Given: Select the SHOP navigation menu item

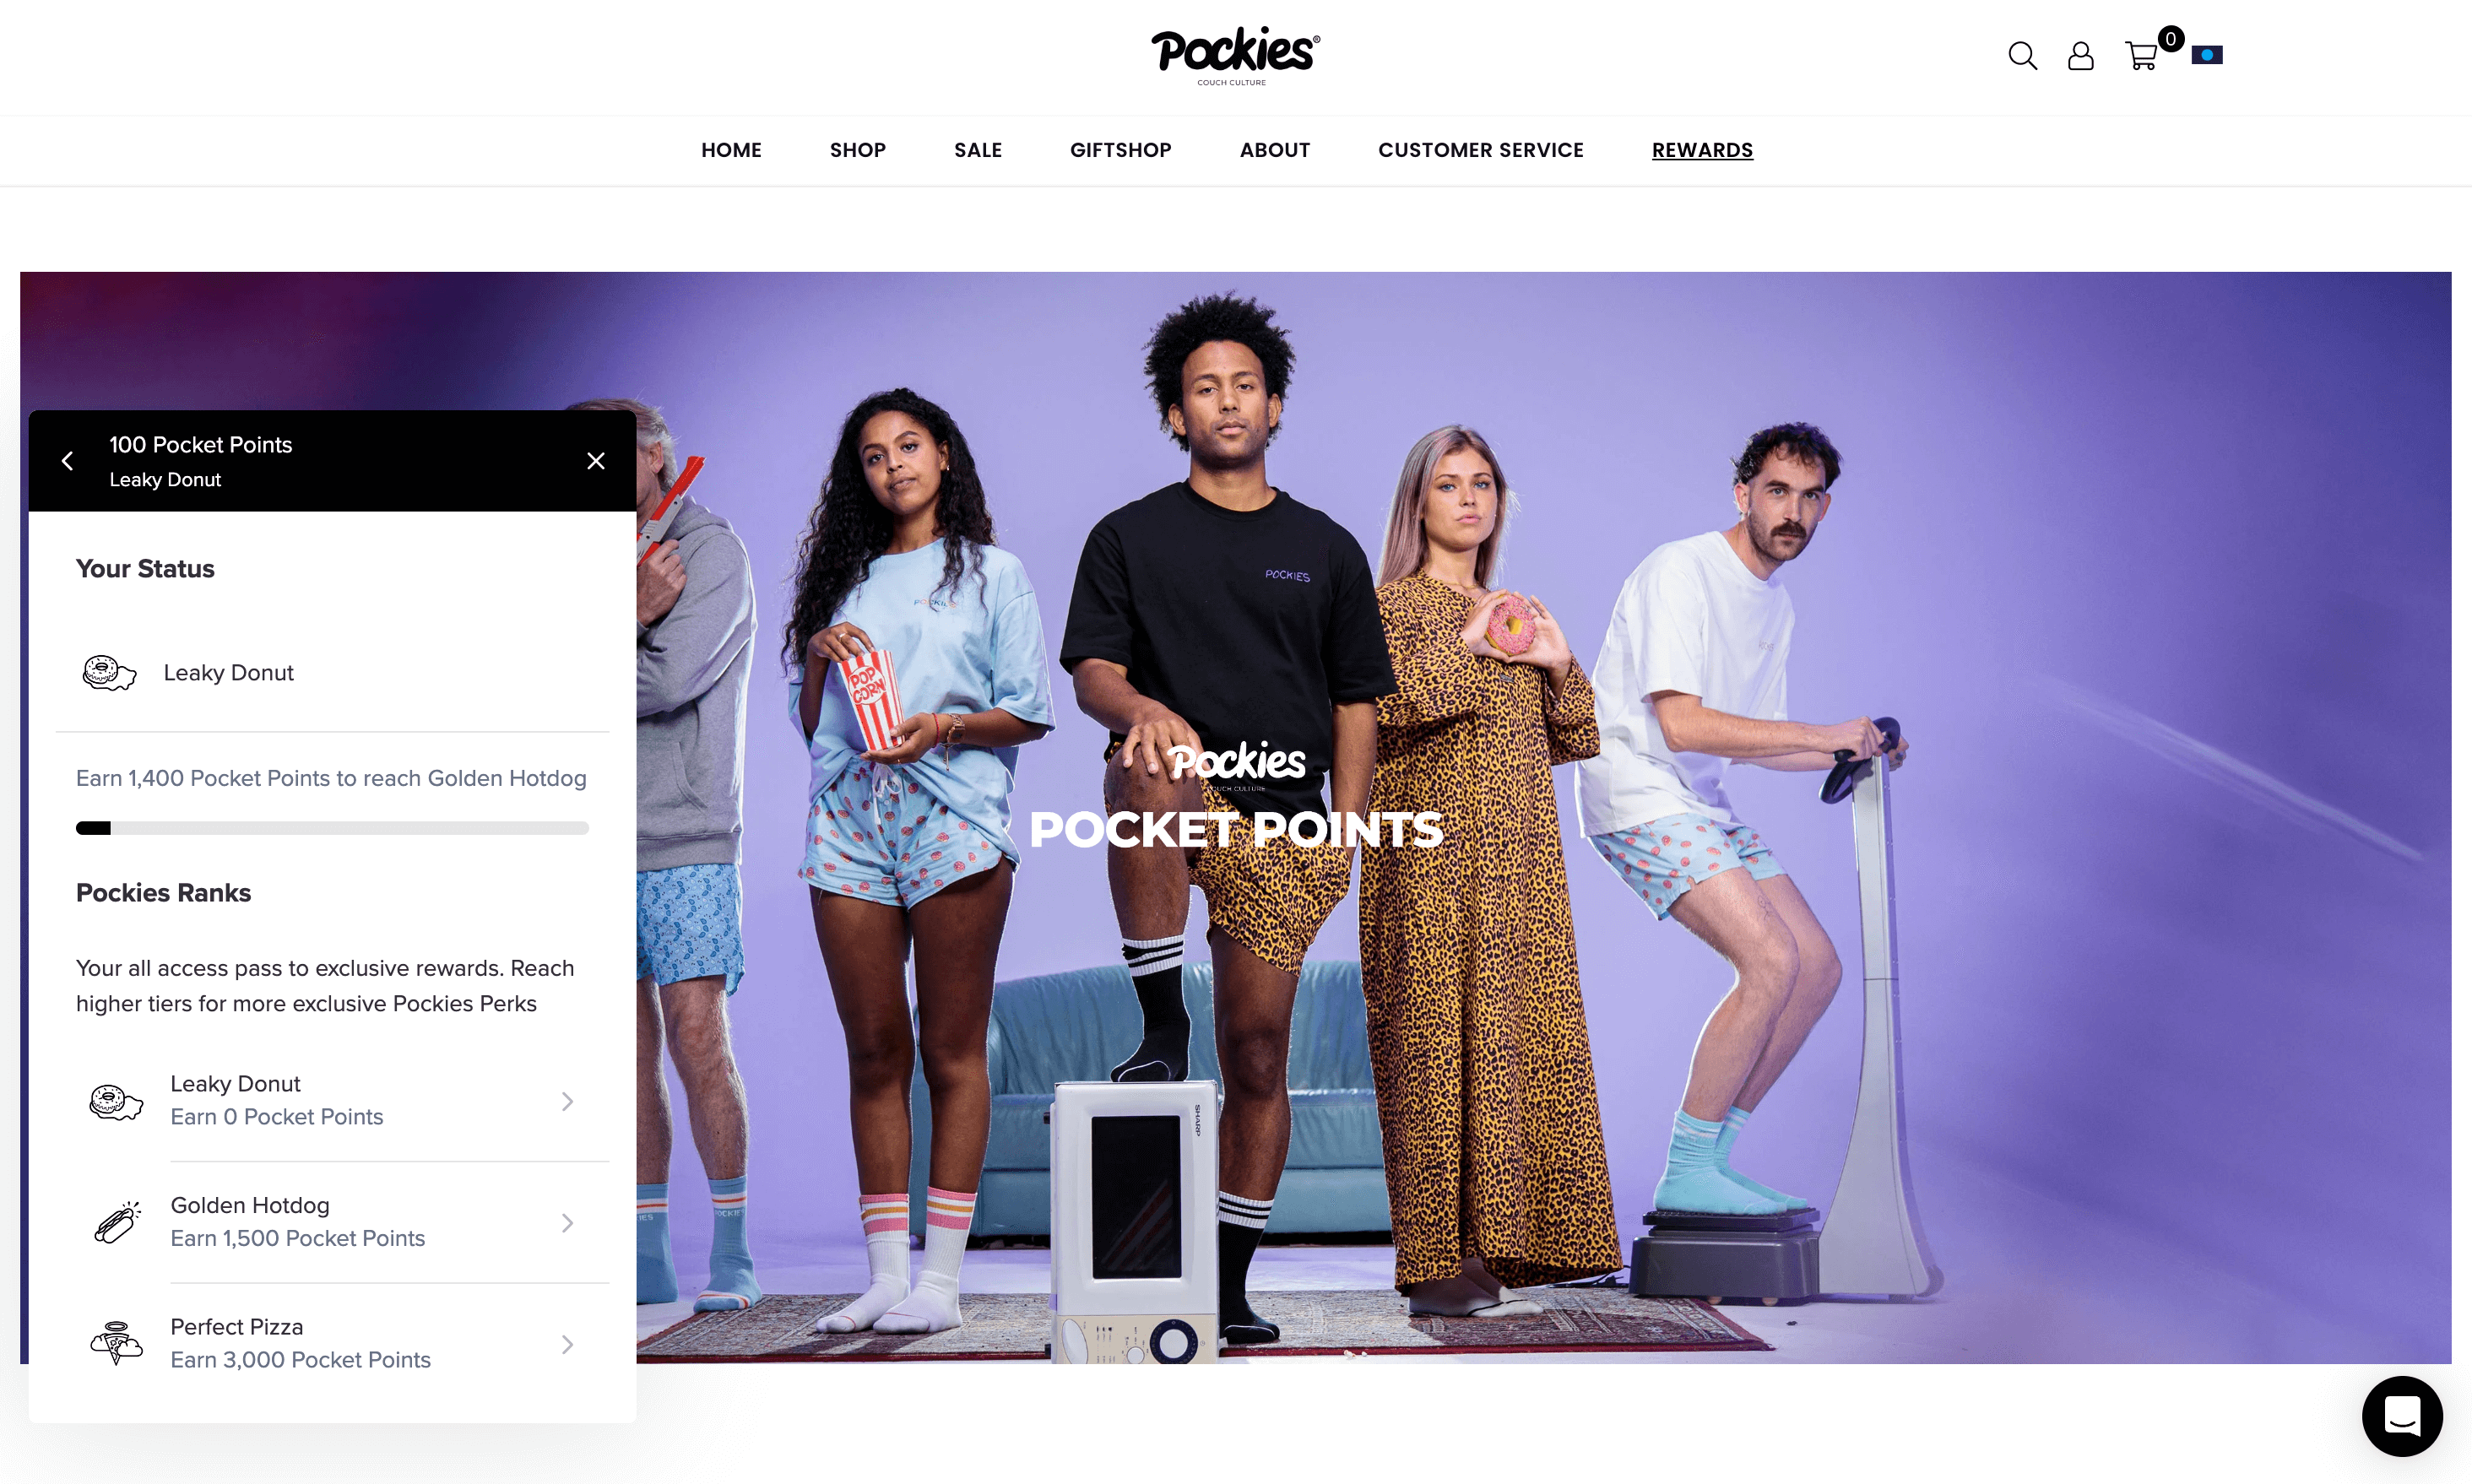Looking at the screenshot, I should point(858,150).
